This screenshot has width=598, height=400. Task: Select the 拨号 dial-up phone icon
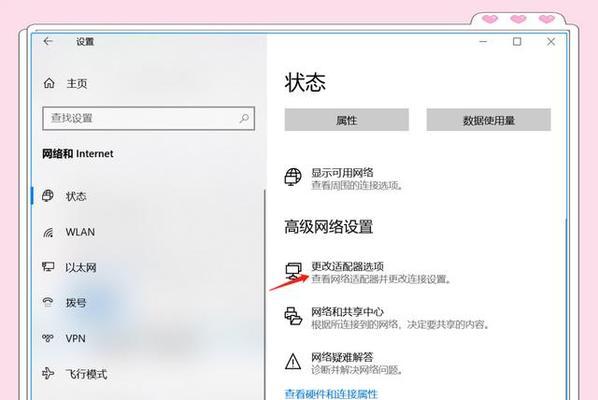[x=48, y=302]
